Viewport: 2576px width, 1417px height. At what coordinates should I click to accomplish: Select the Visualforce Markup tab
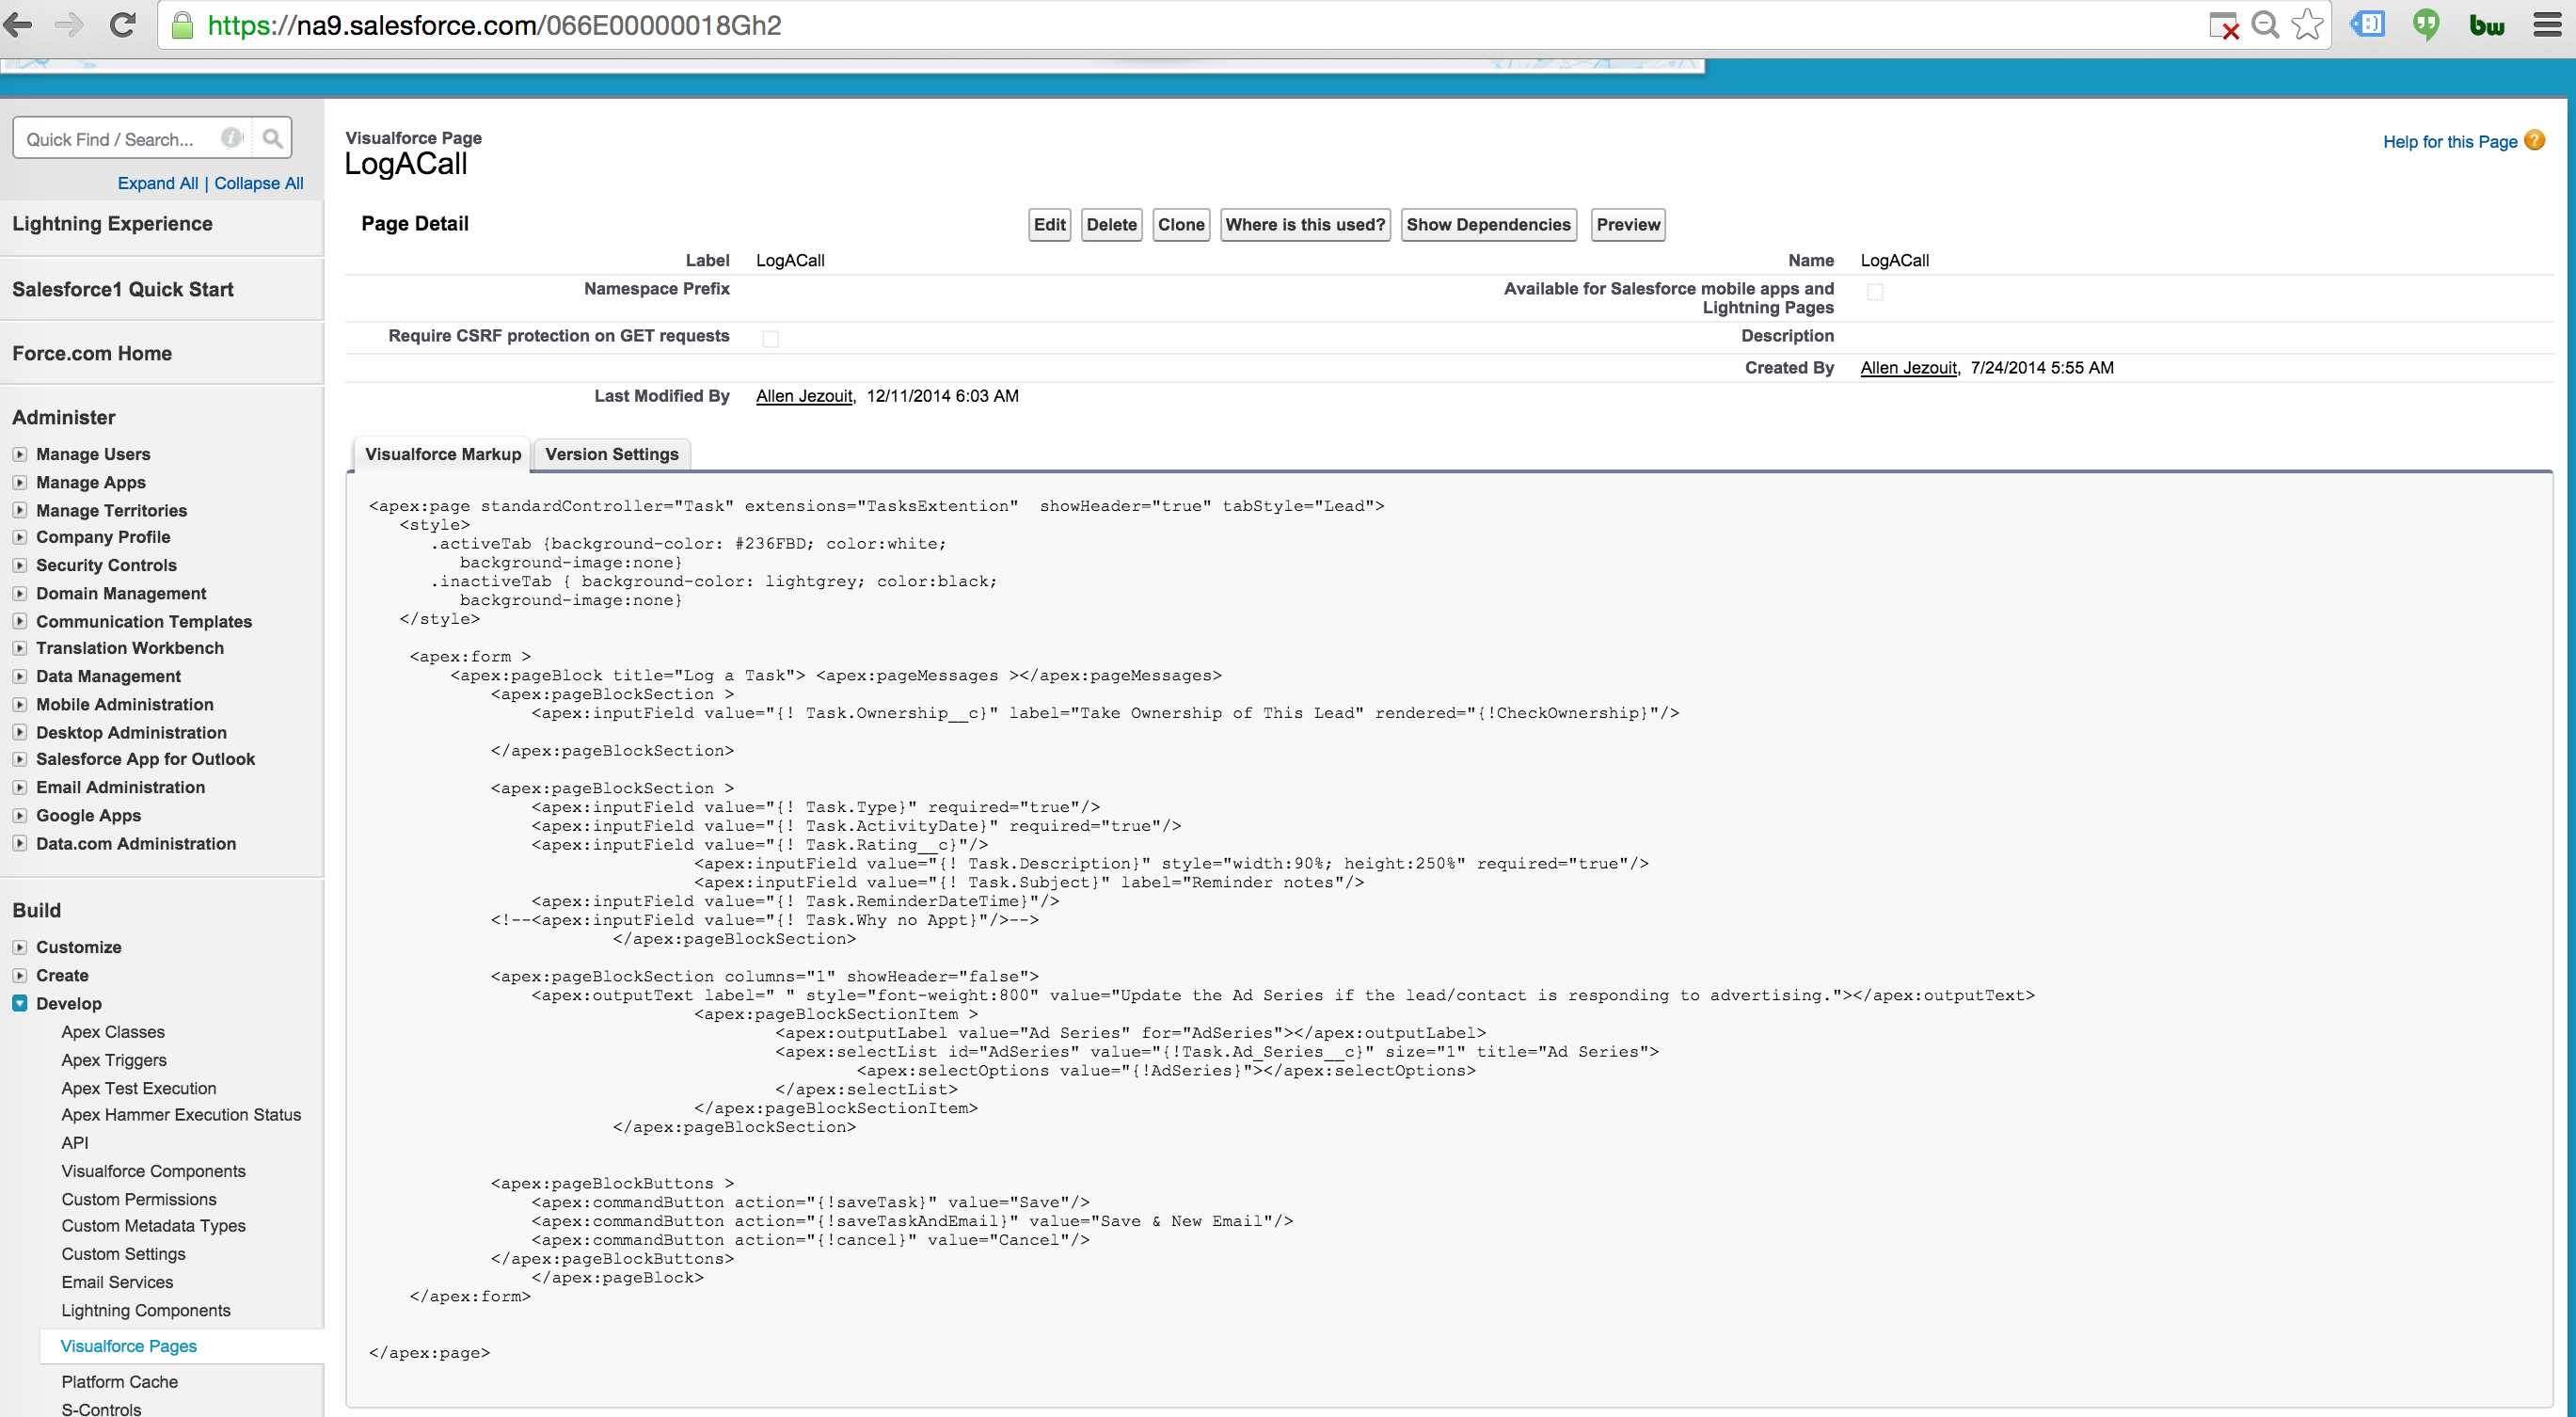pyautogui.click(x=442, y=454)
